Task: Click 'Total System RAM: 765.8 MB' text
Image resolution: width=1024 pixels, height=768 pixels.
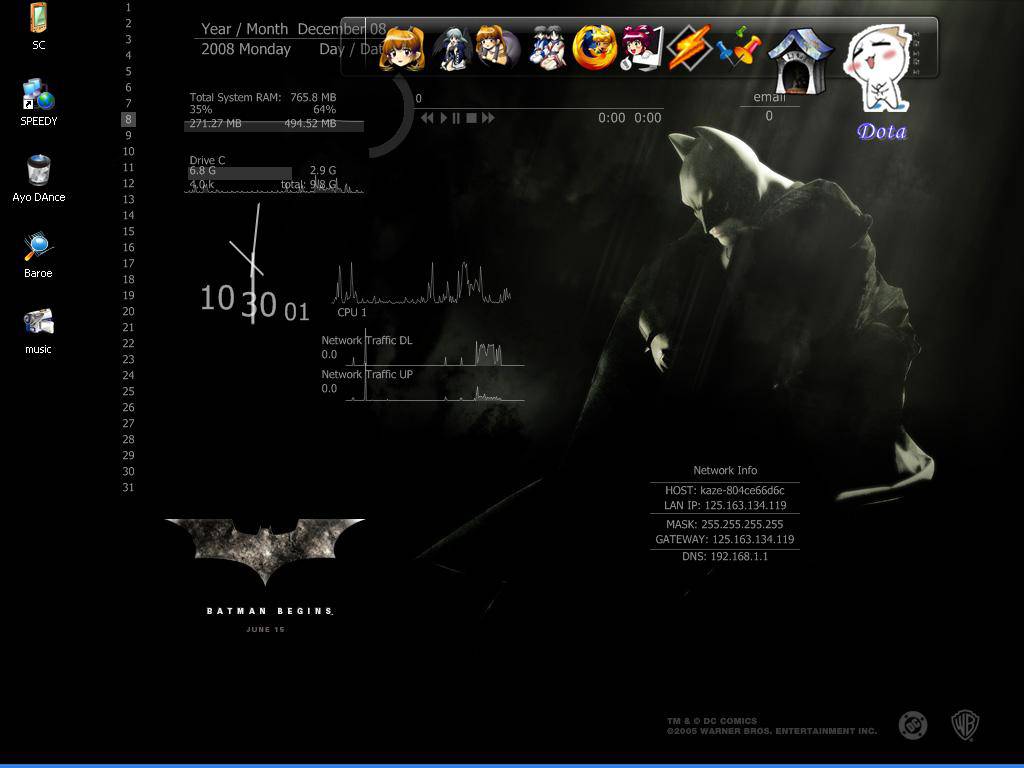Action: coord(263,97)
